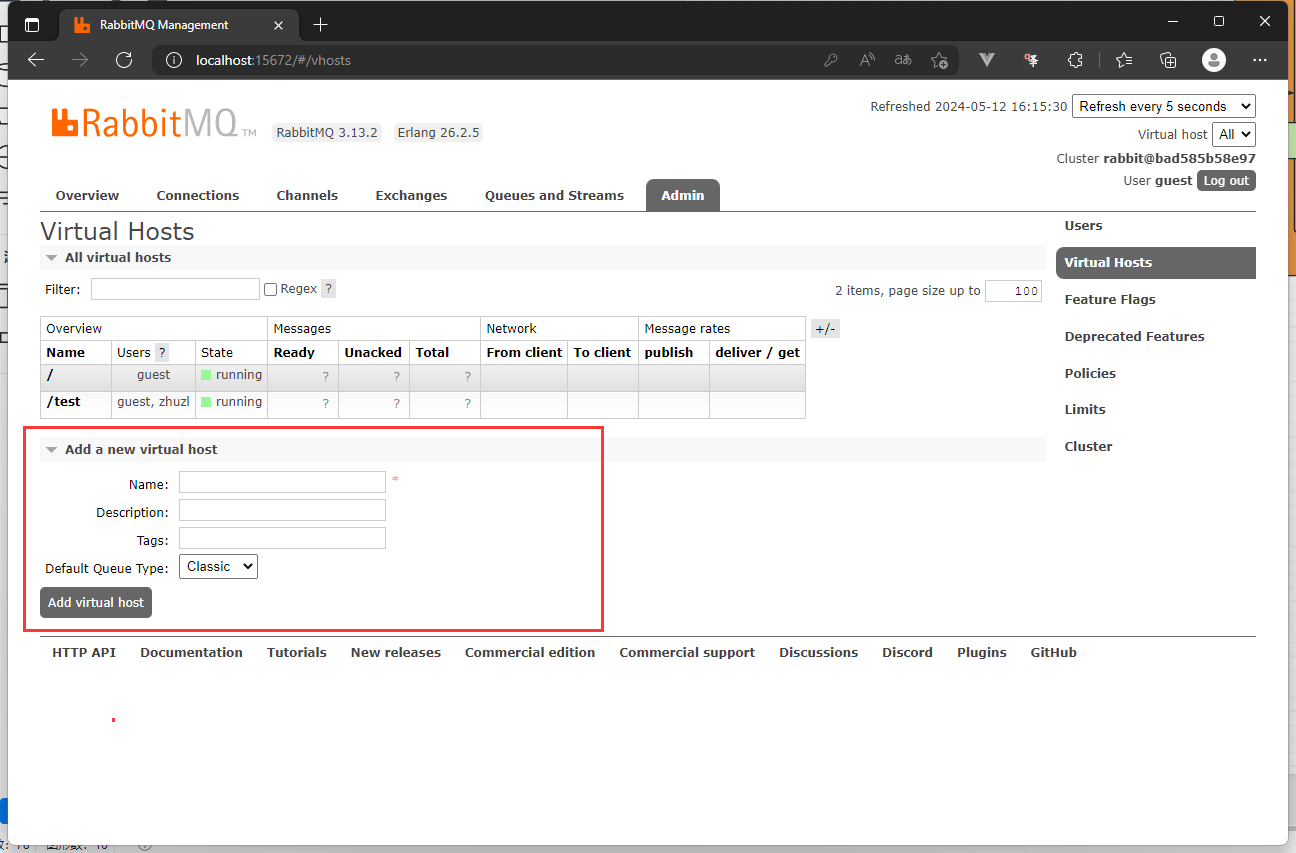Click site information icon in address bar
The height and width of the screenshot is (853, 1296).
coord(174,60)
